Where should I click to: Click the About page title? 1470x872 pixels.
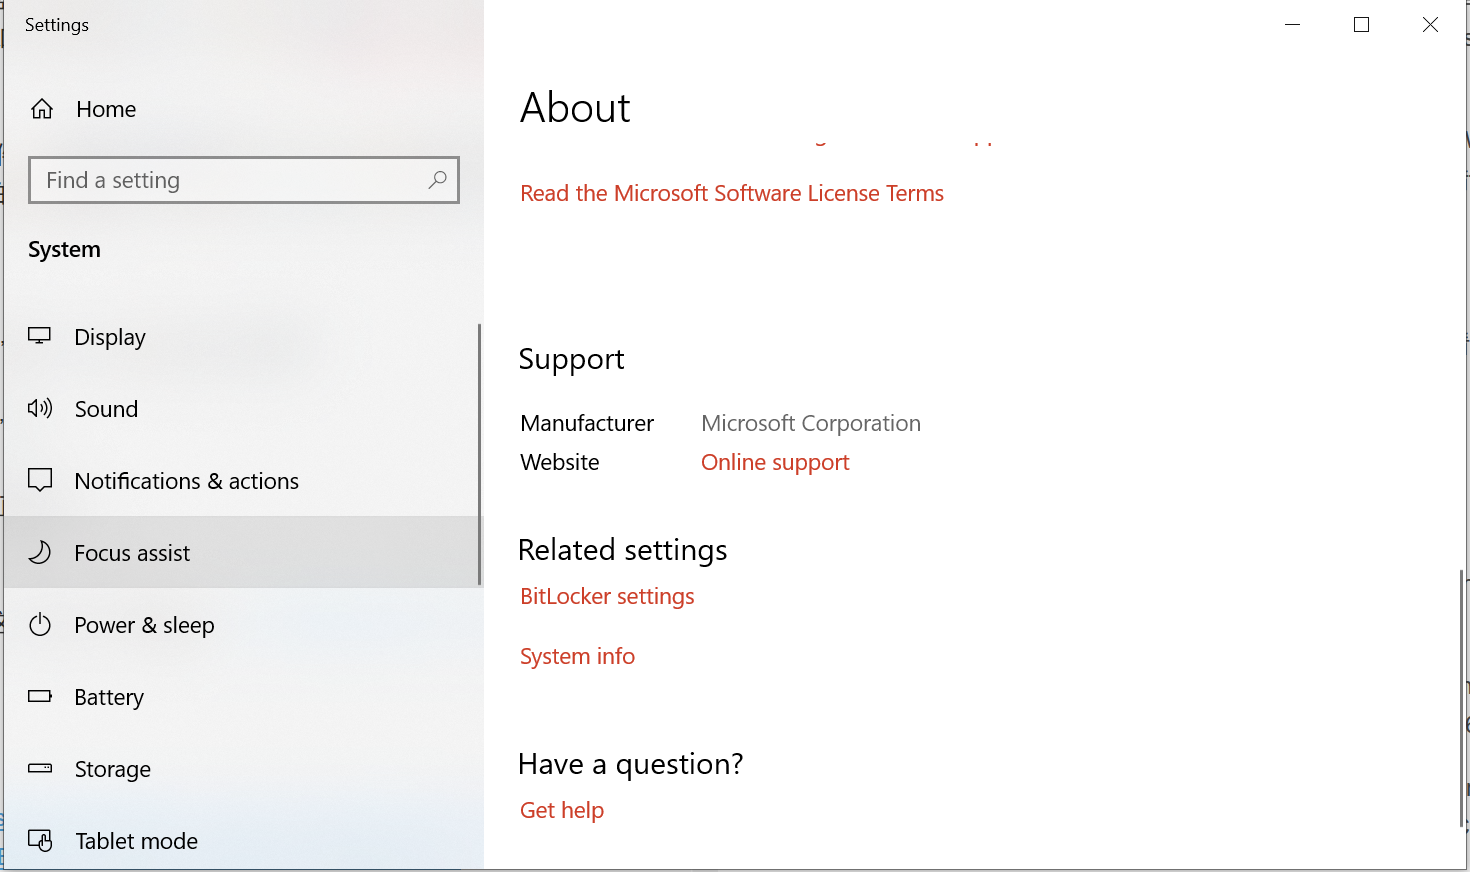575,108
